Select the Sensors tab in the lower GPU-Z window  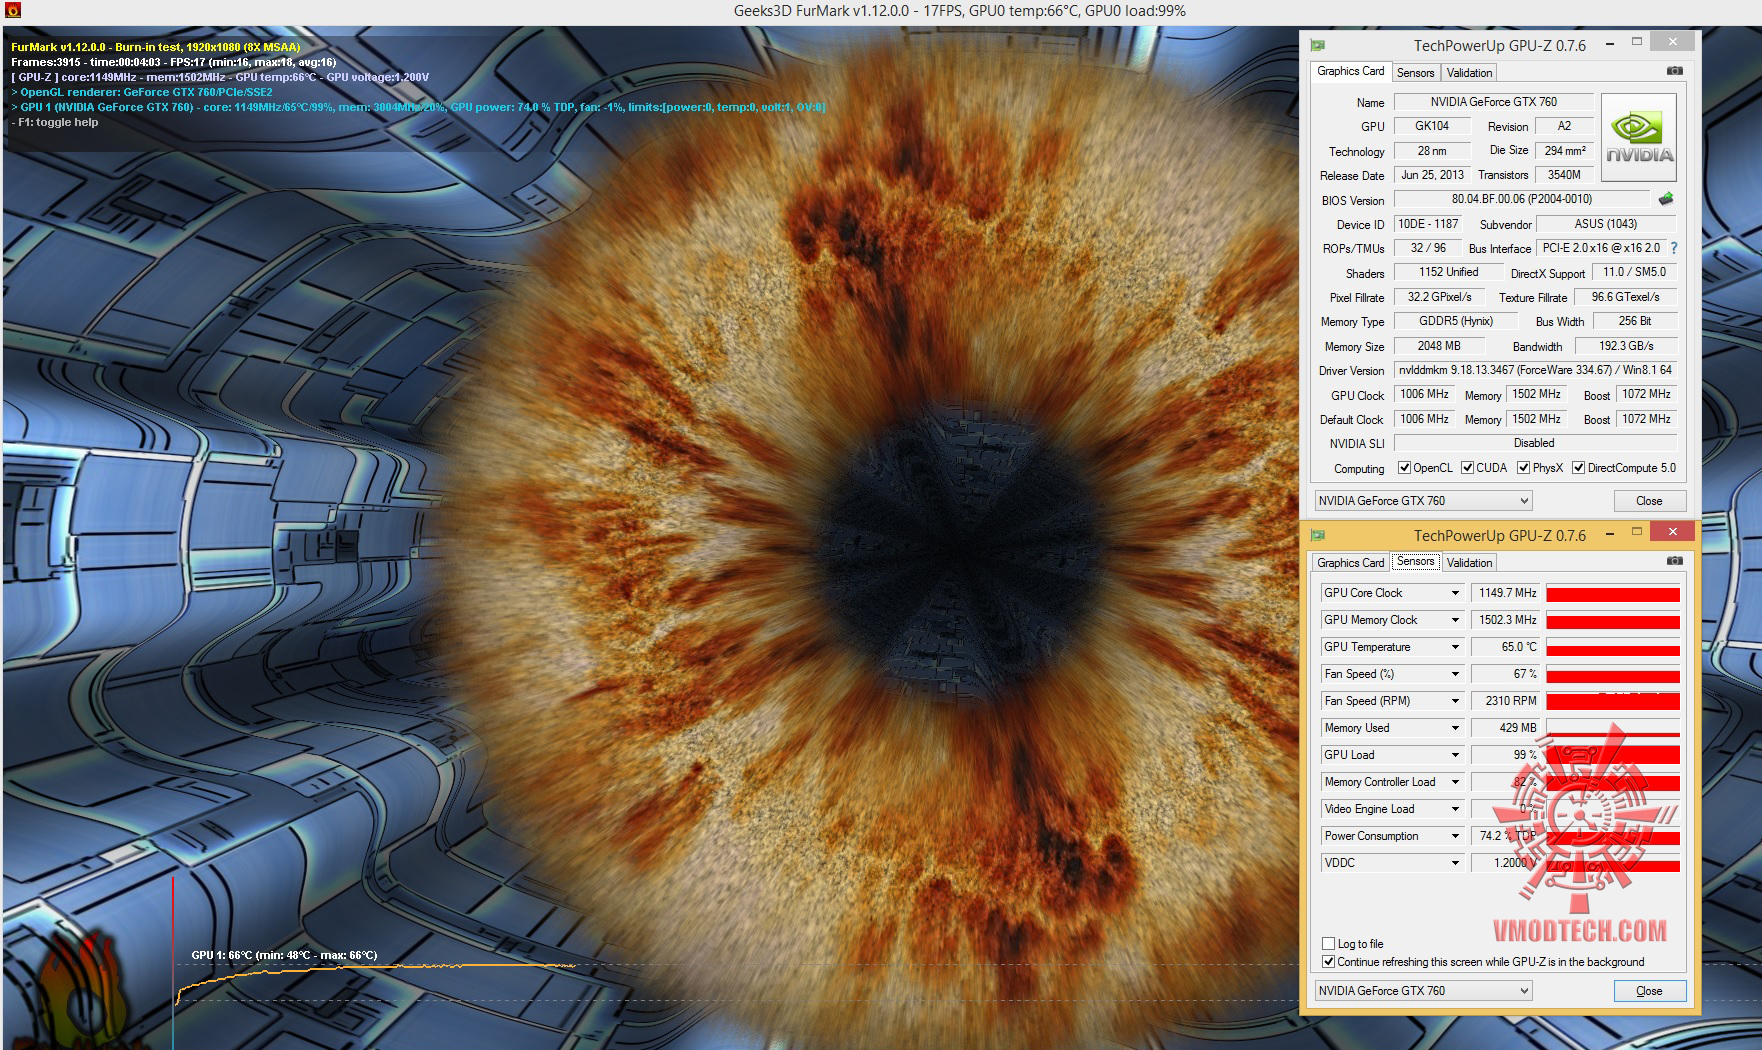pos(1415,561)
